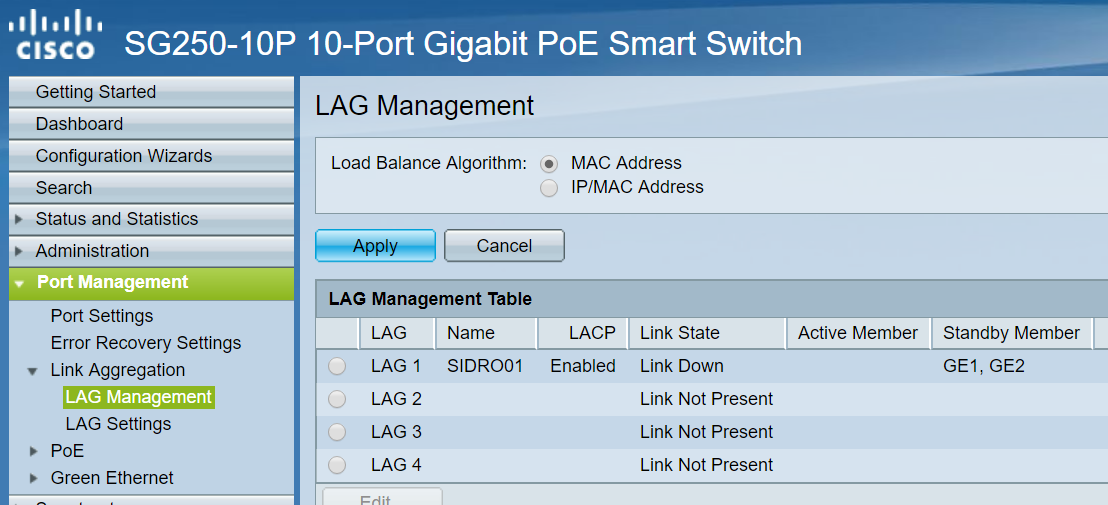Click the LAG 1 label cell
1108x505 pixels.
[396, 366]
